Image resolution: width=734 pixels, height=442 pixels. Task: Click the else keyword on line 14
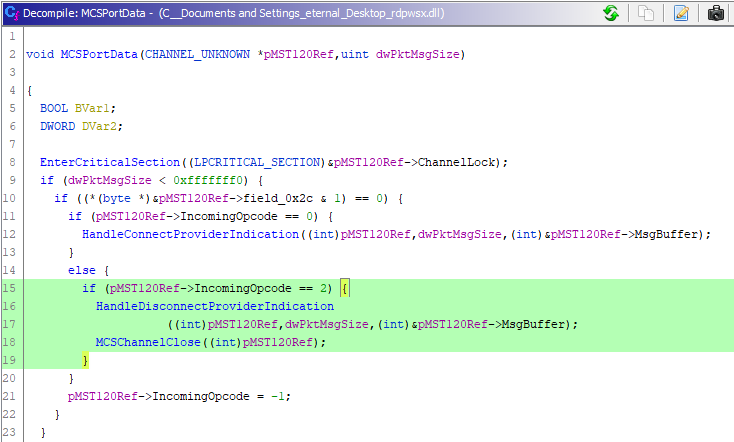pos(82,271)
